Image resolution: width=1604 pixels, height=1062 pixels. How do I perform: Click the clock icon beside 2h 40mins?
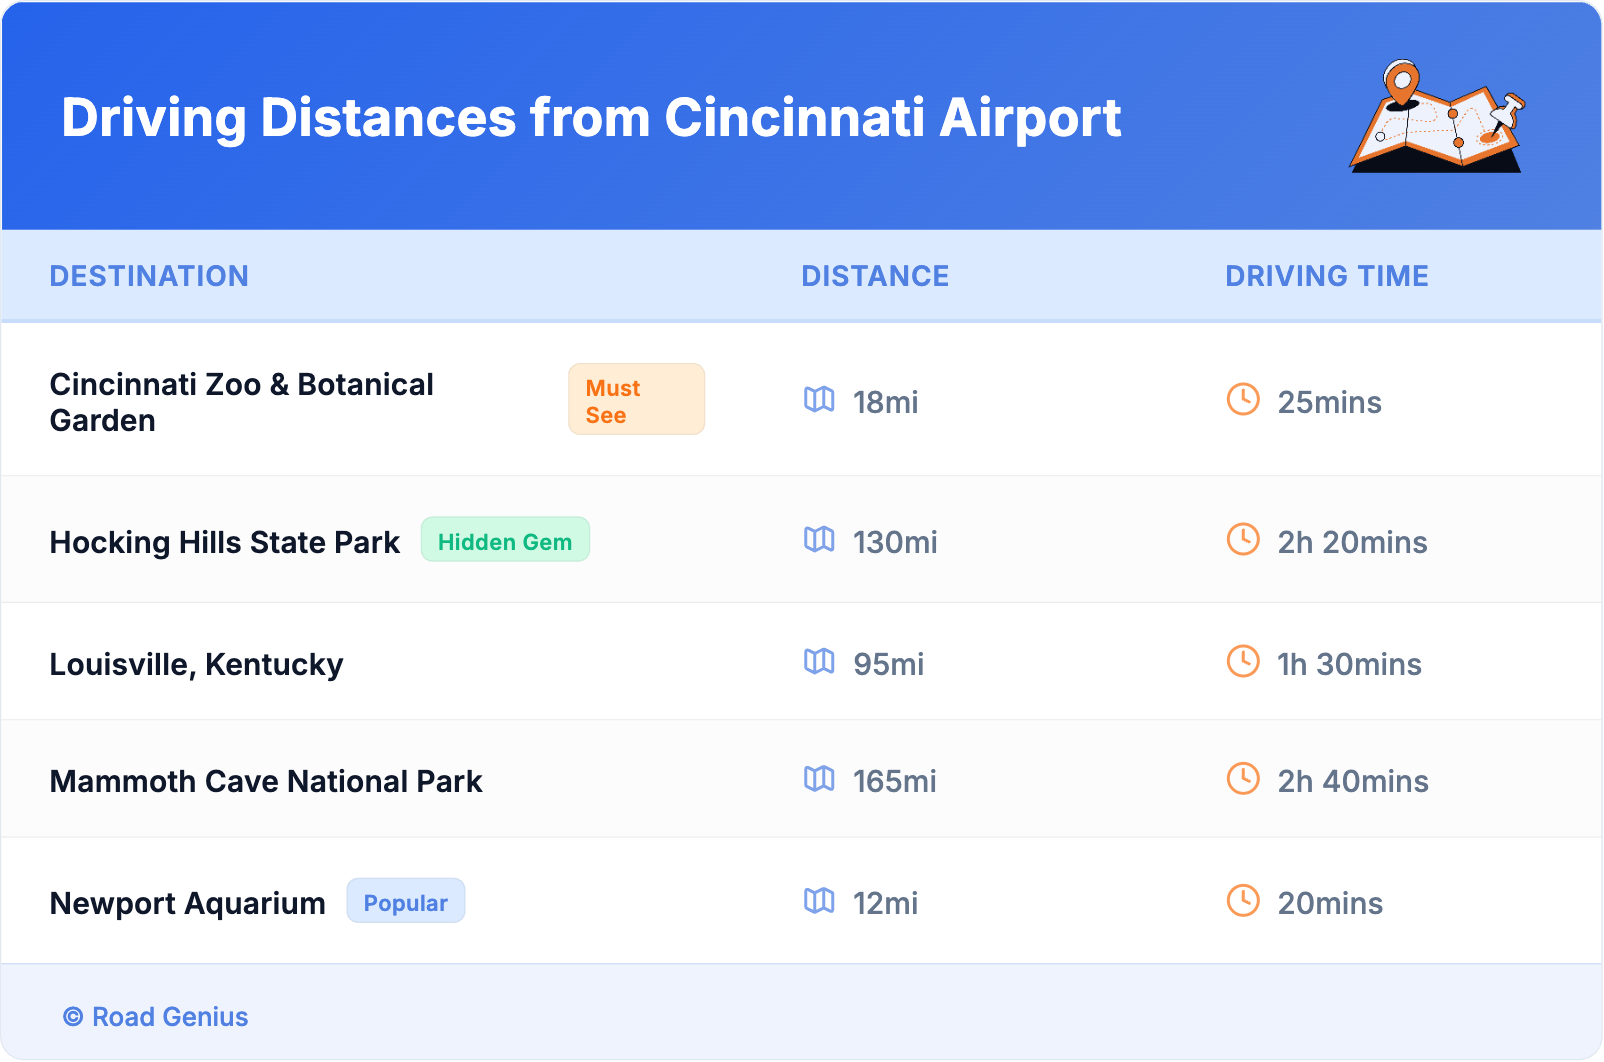[1243, 779]
